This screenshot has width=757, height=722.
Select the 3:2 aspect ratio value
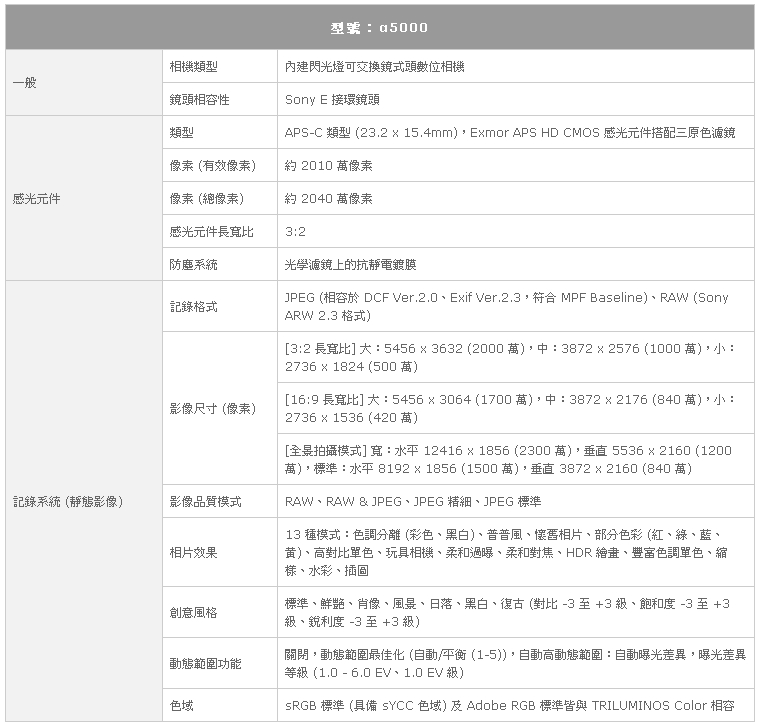pyautogui.click(x=295, y=232)
